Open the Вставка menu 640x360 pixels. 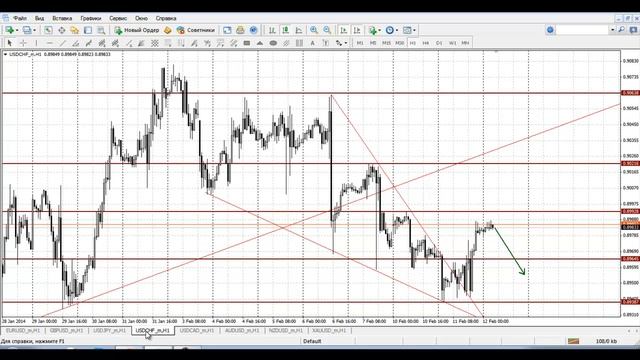62,18
